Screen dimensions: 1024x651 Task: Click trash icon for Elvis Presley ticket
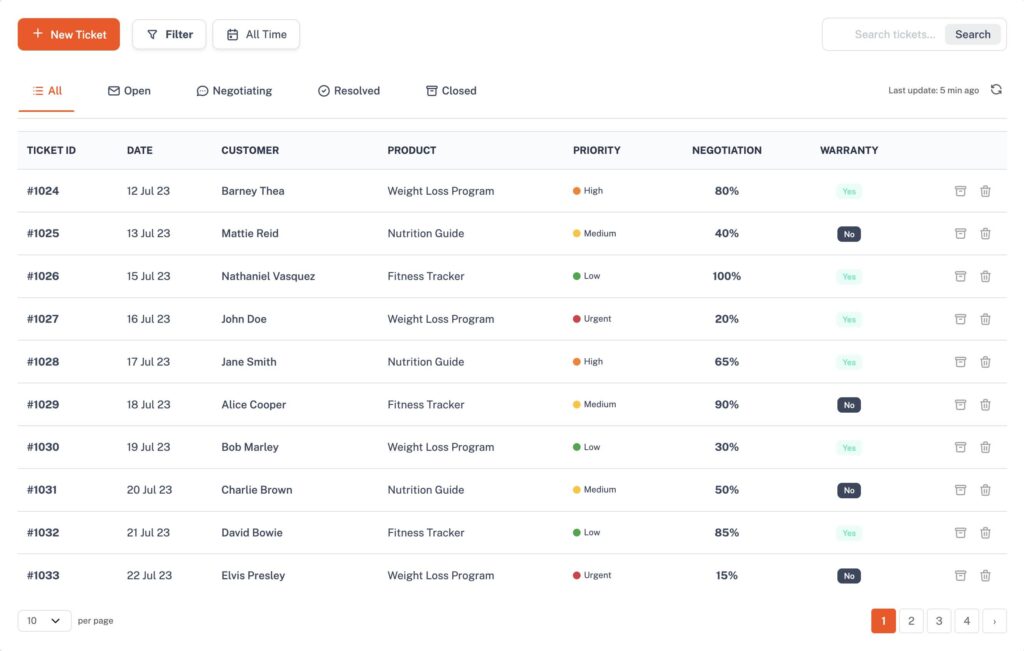[x=985, y=576]
